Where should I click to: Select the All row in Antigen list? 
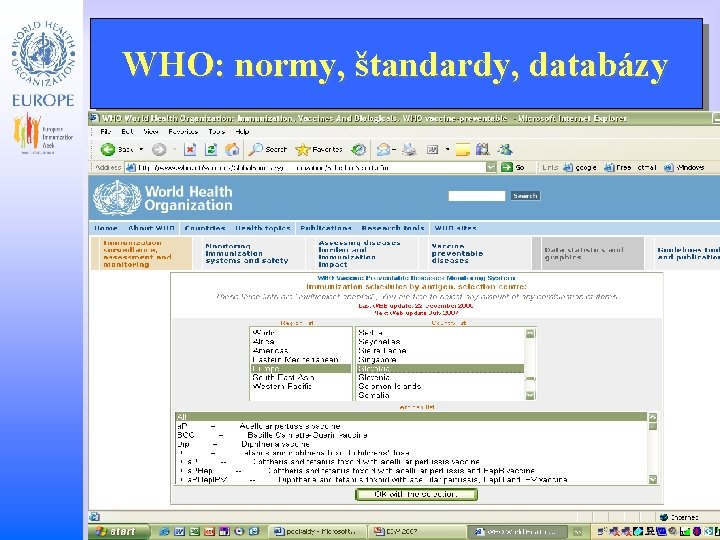pos(411,416)
